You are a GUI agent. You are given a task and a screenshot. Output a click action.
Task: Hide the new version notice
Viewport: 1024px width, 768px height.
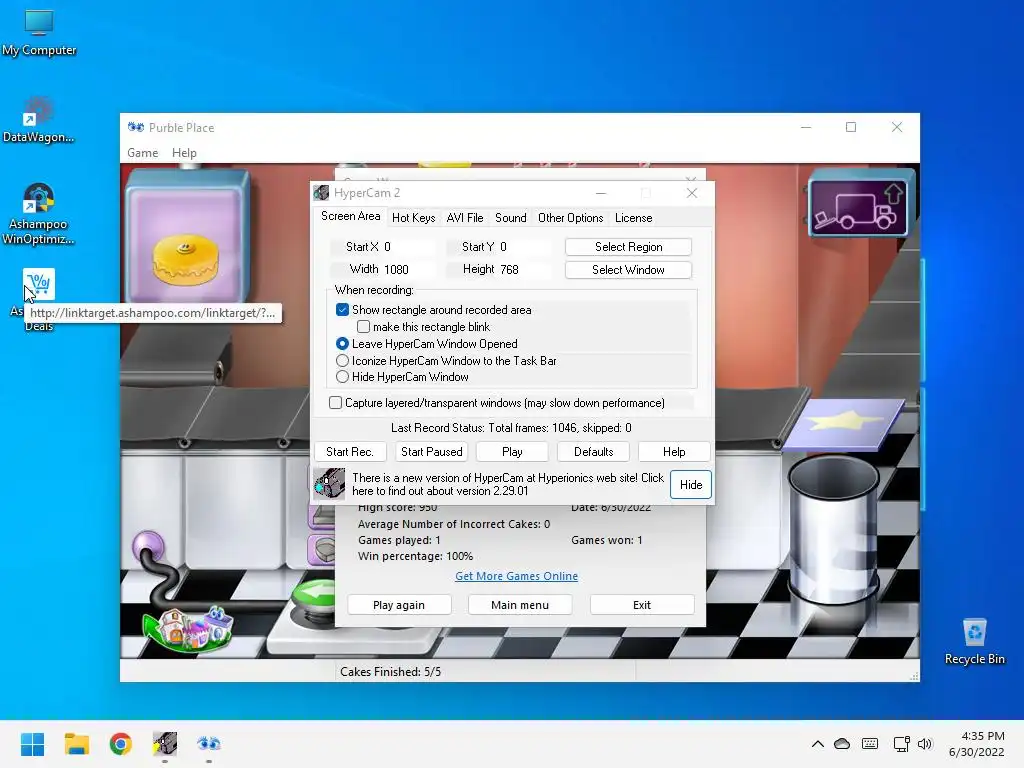tap(691, 485)
